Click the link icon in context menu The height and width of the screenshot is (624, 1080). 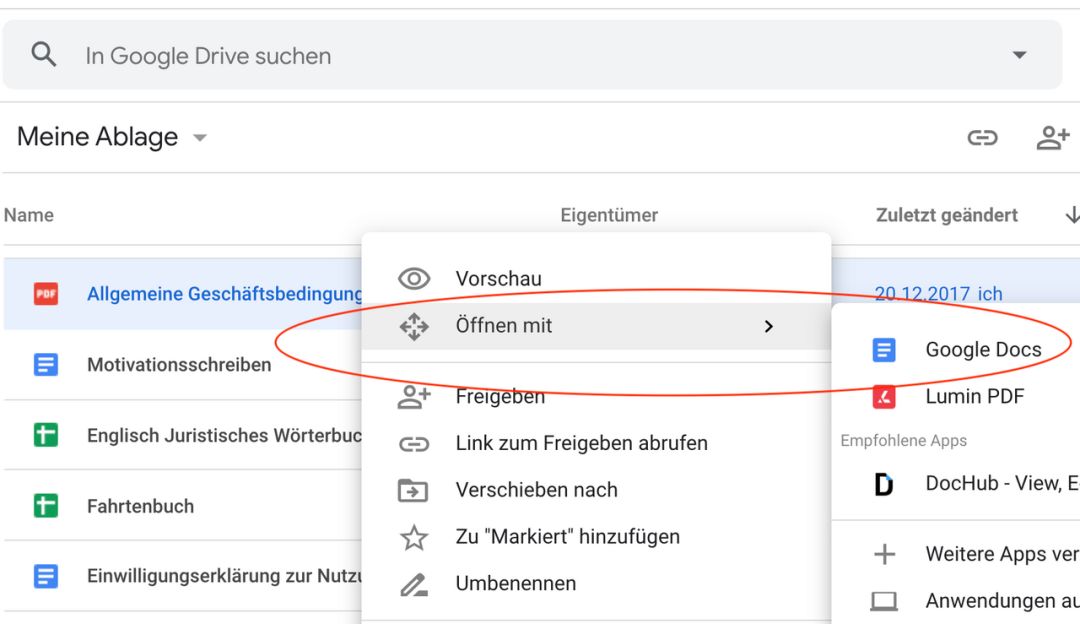tap(414, 444)
